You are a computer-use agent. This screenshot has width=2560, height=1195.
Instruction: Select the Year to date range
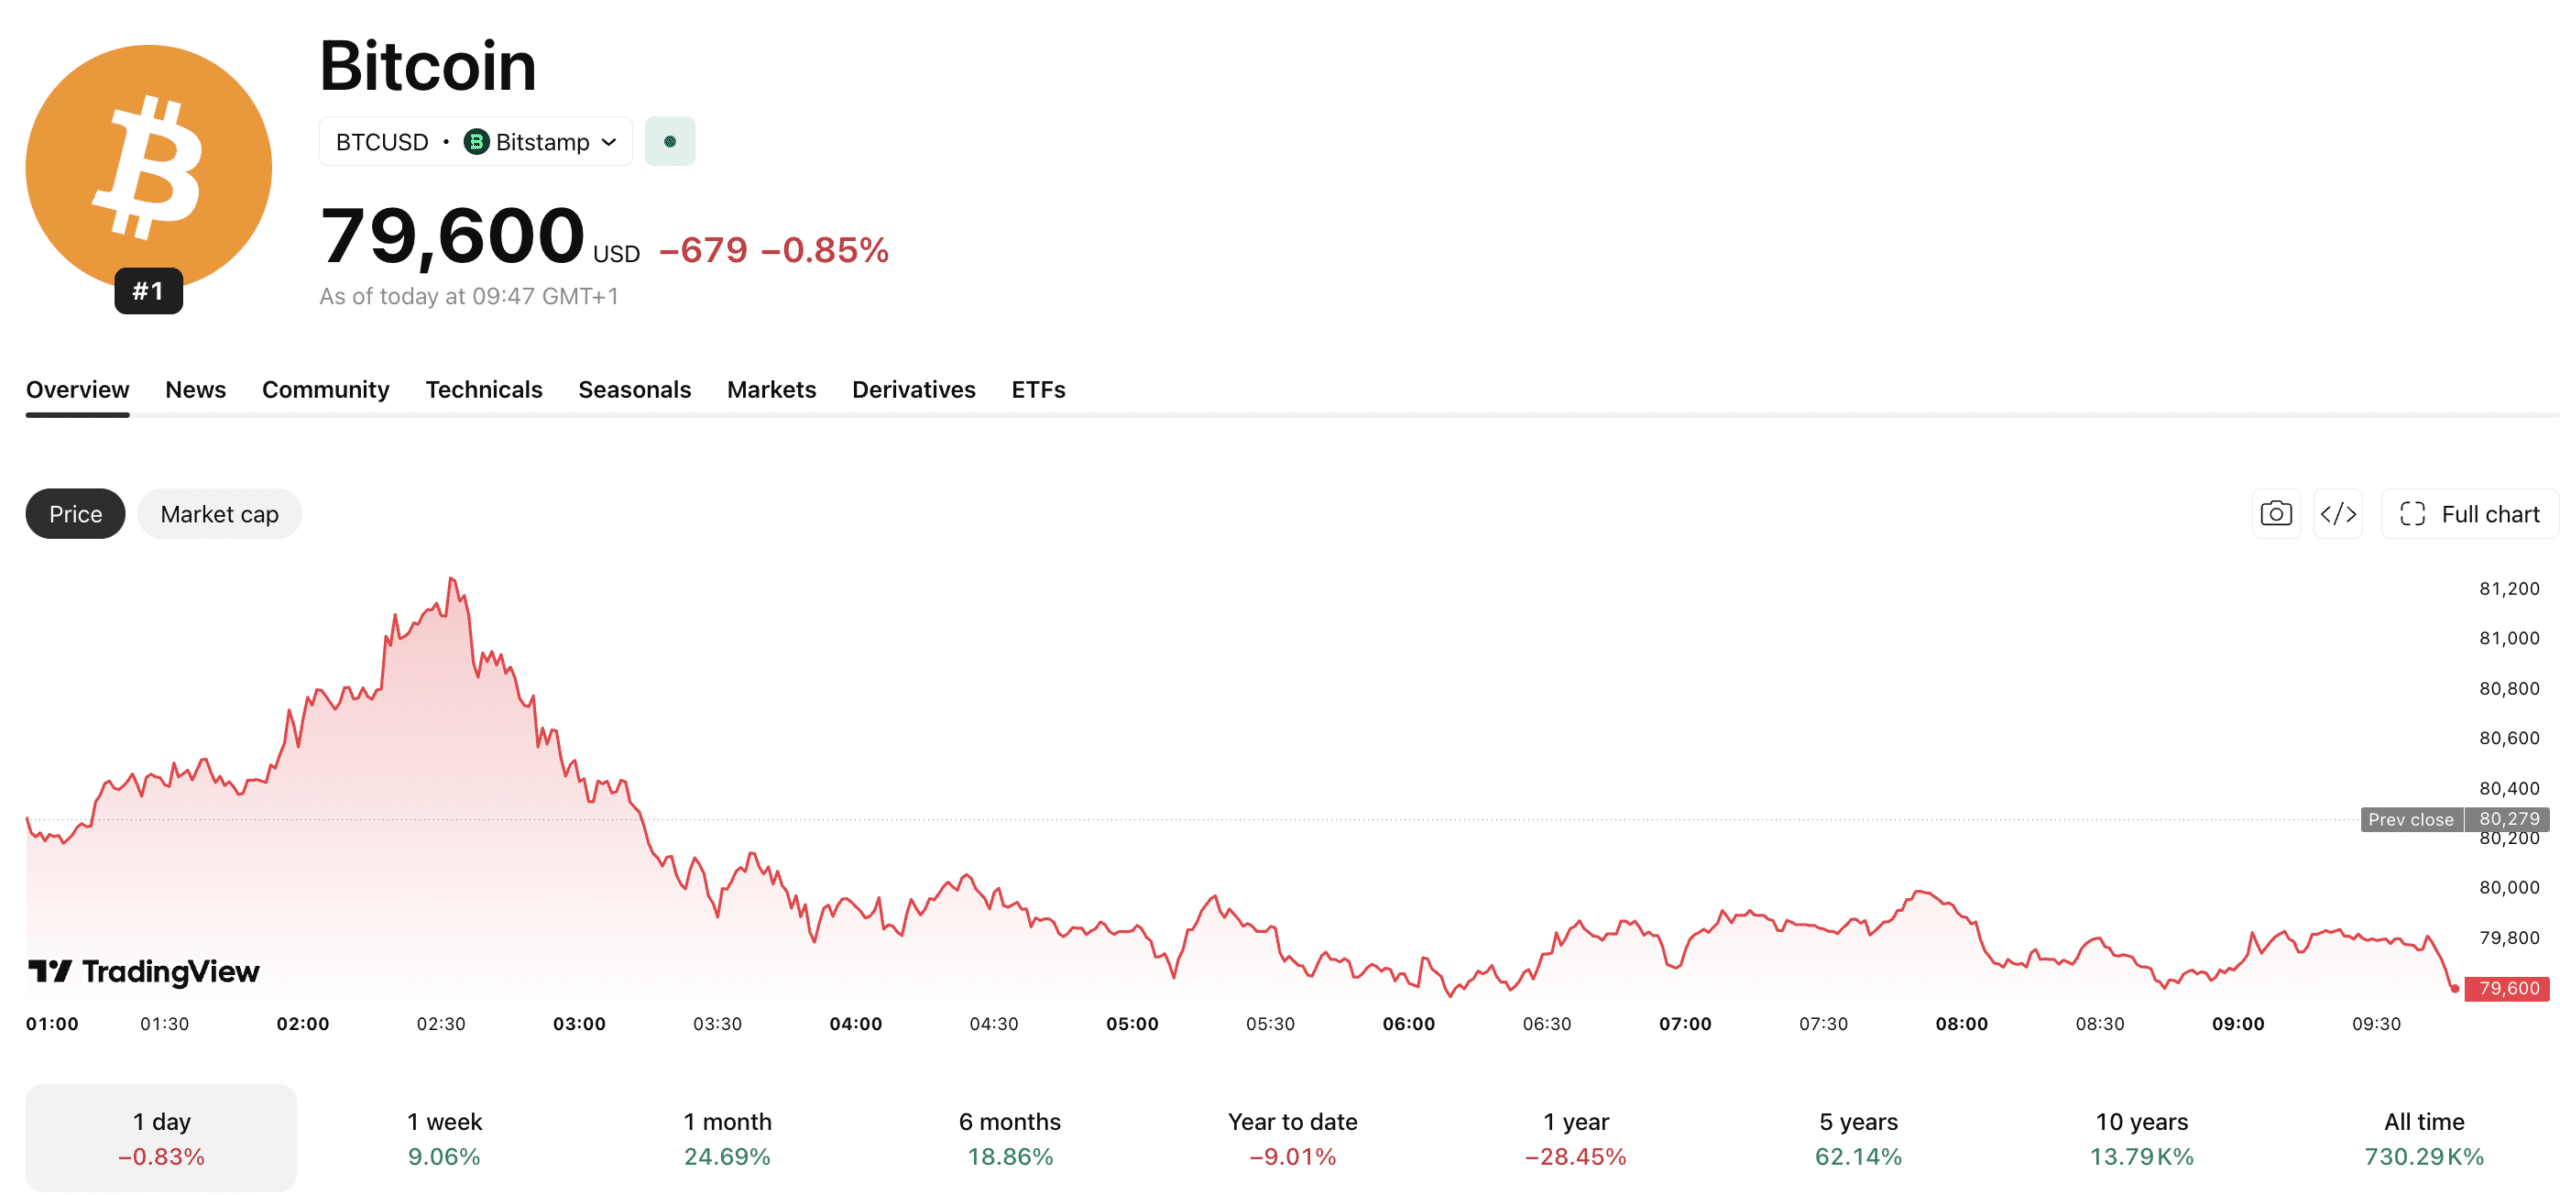[1292, 1138]
